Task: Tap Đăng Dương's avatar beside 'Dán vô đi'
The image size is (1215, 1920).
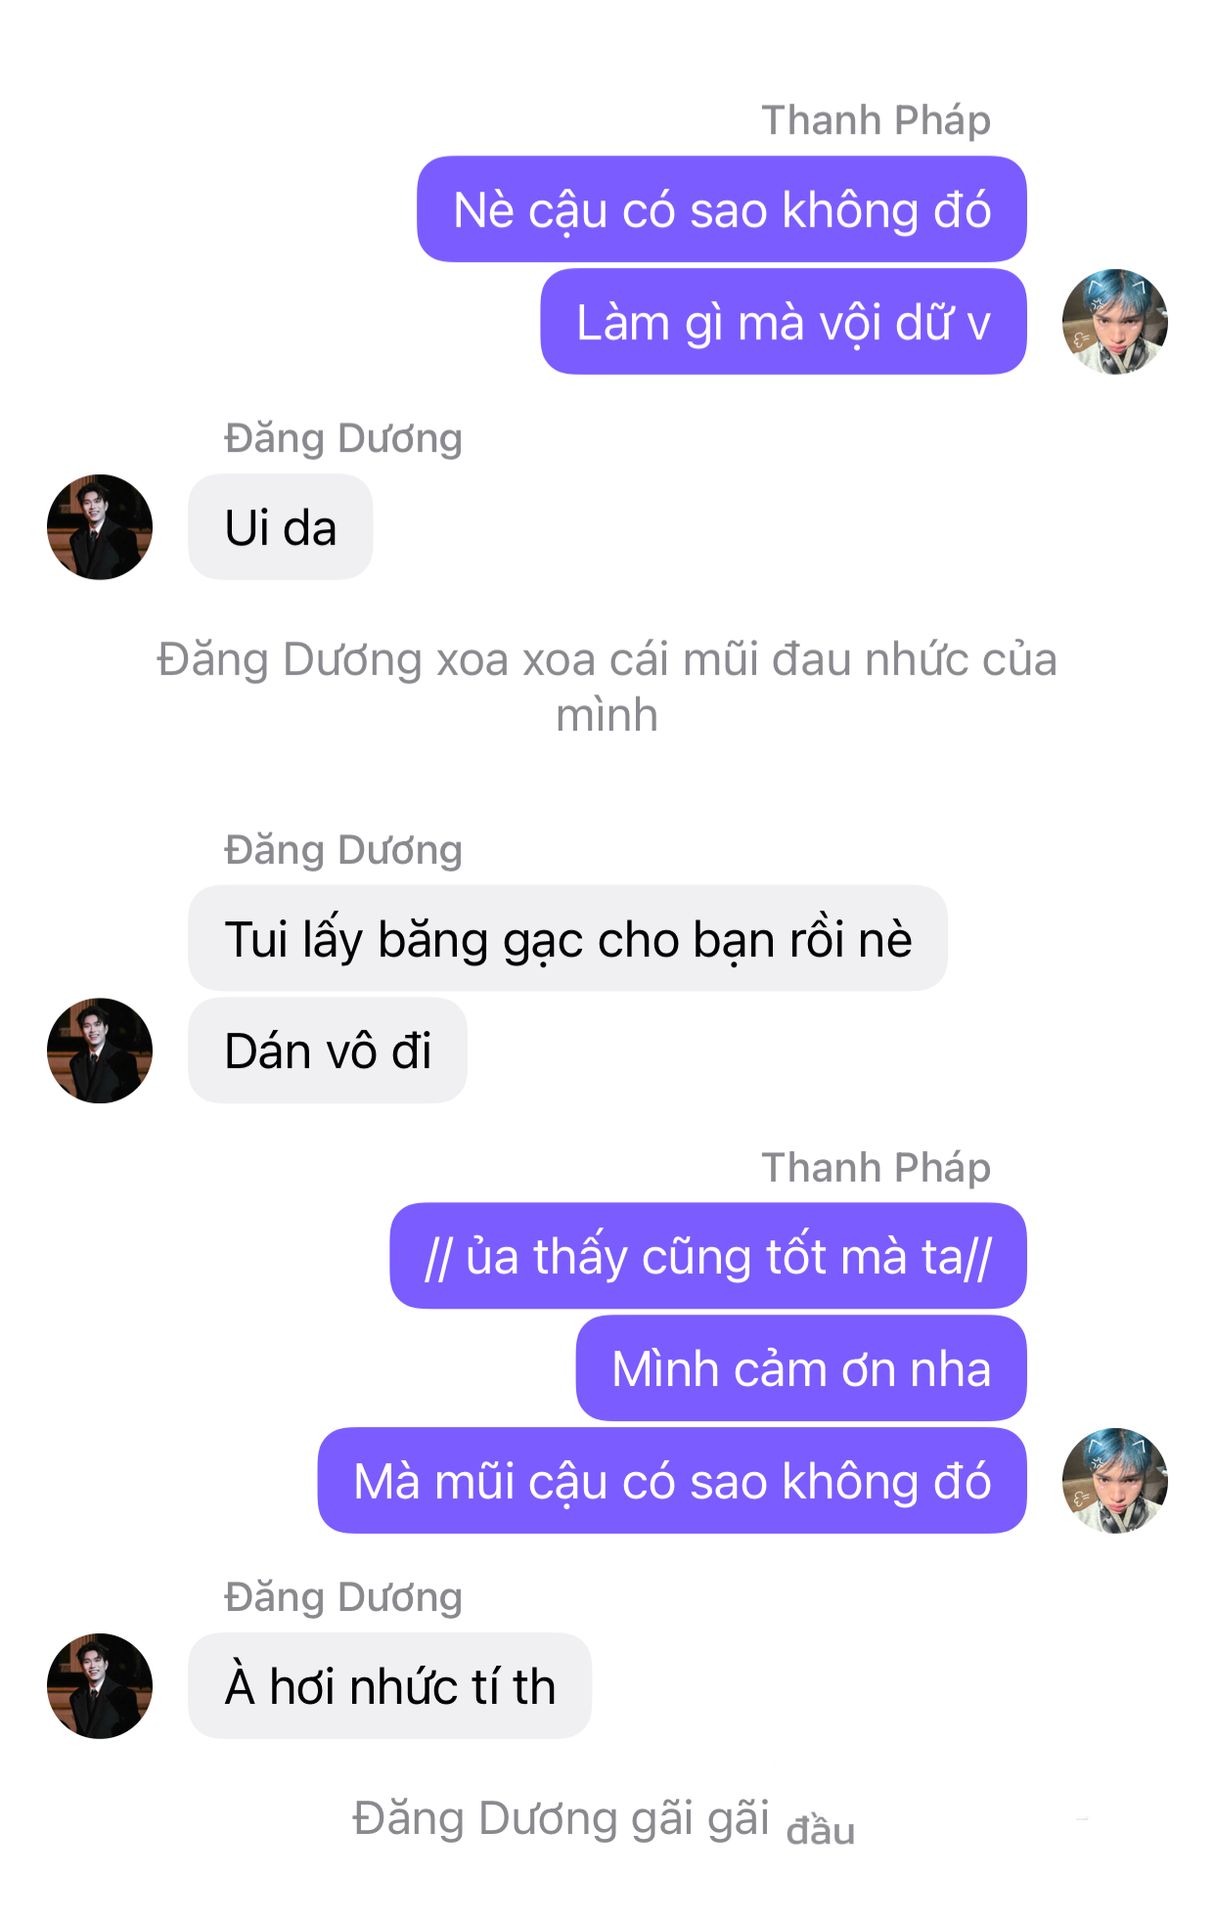Action: click(100, 1051)
